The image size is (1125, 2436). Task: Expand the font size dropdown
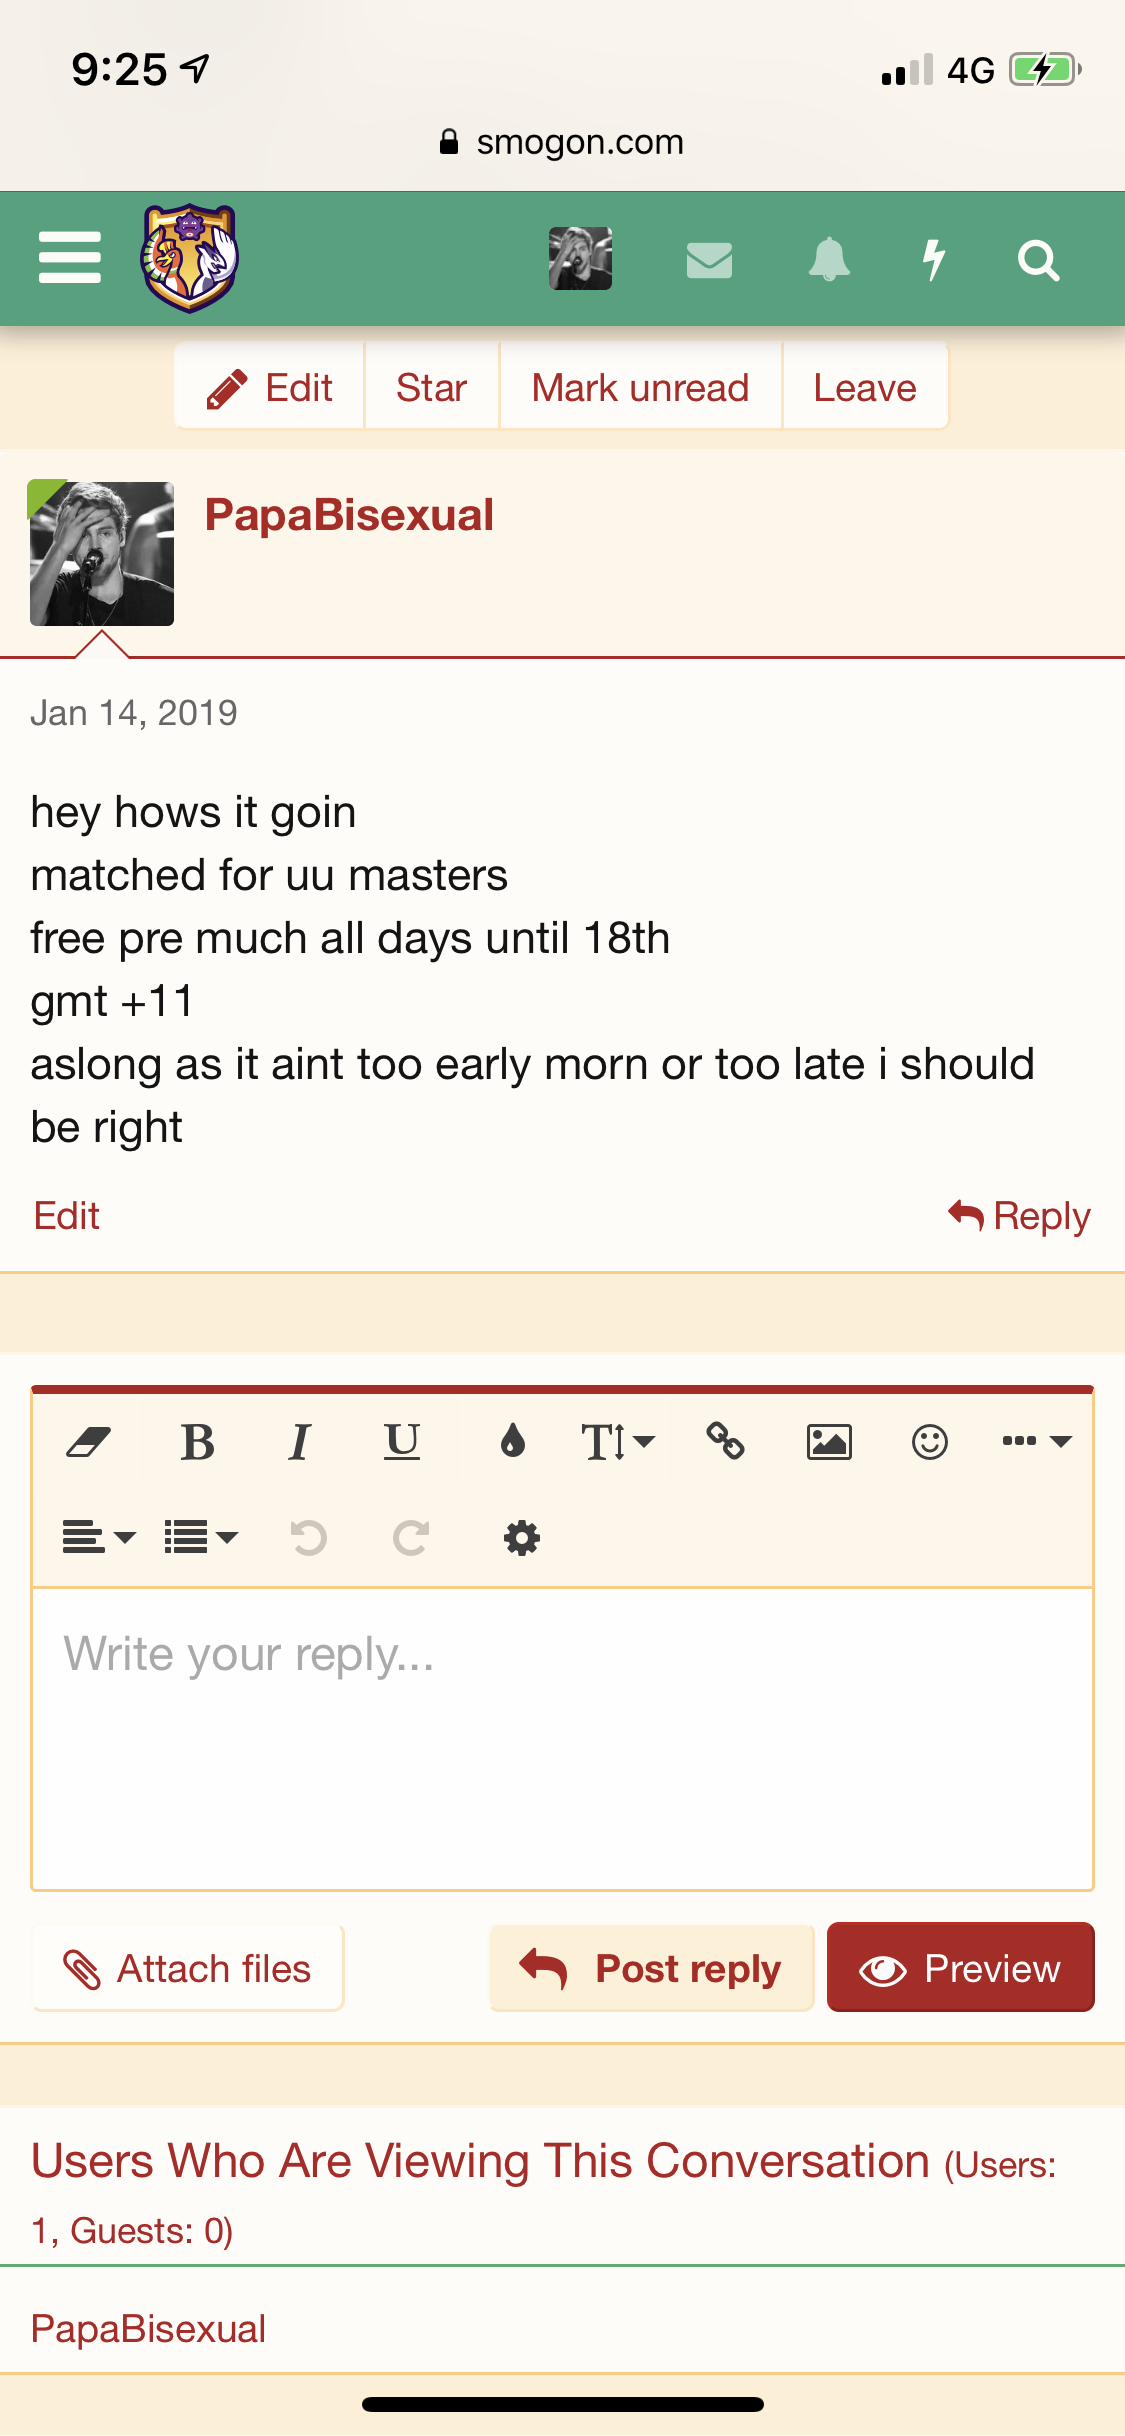pos(617,1442)
